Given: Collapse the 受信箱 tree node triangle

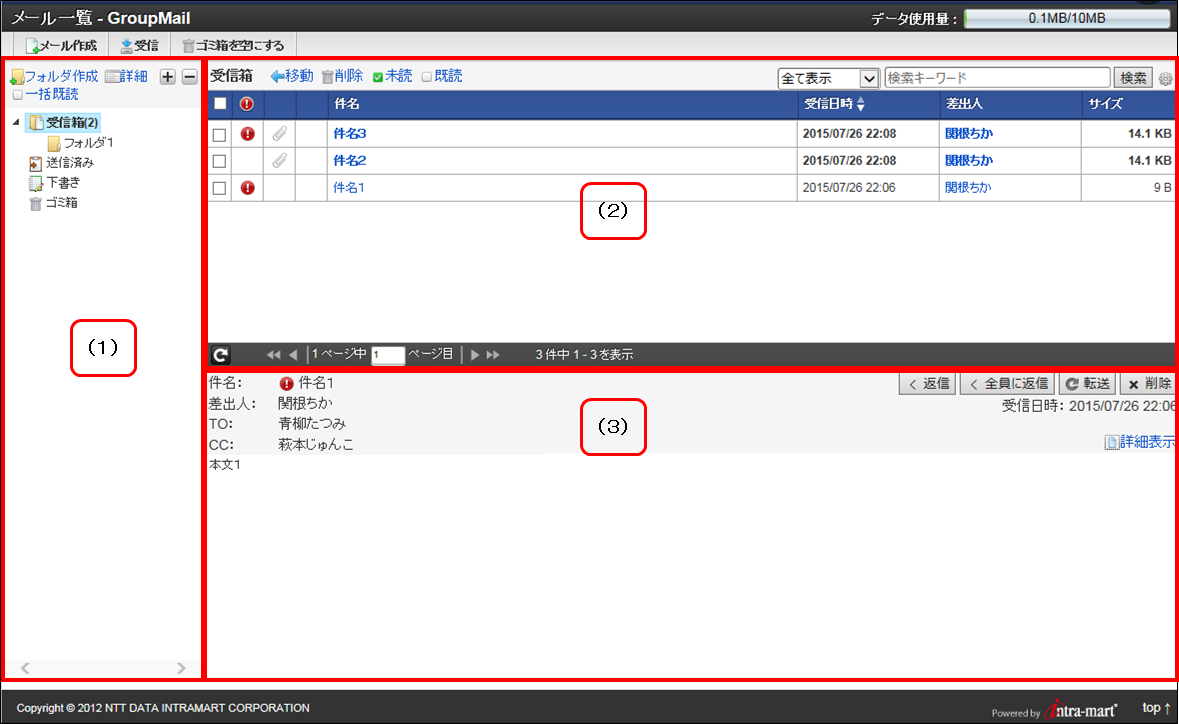Looking at the screenshot, I should [x=17, y=122].
